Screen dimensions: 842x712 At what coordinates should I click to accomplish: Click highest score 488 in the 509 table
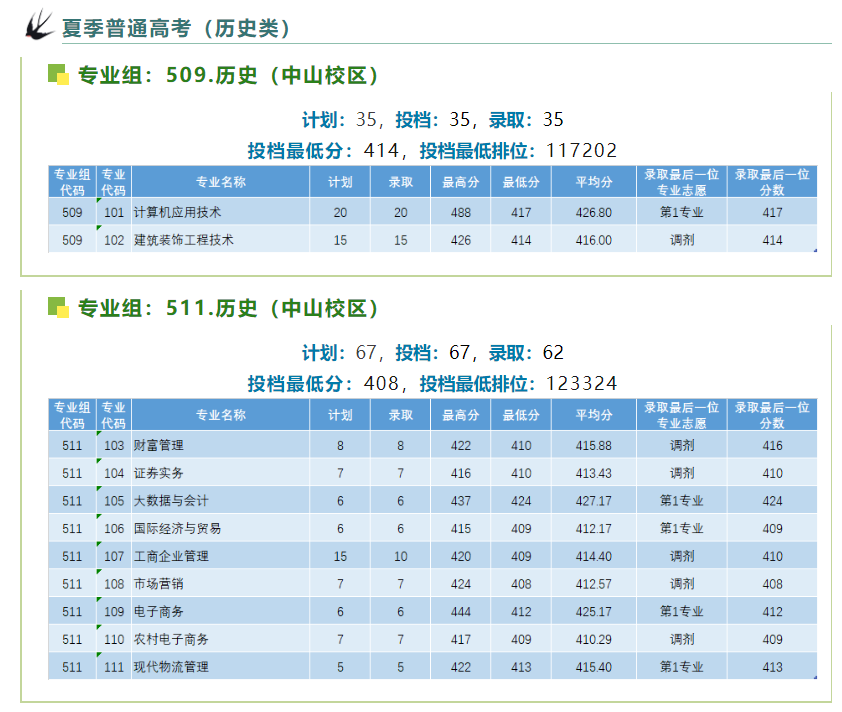click(461, 213)
